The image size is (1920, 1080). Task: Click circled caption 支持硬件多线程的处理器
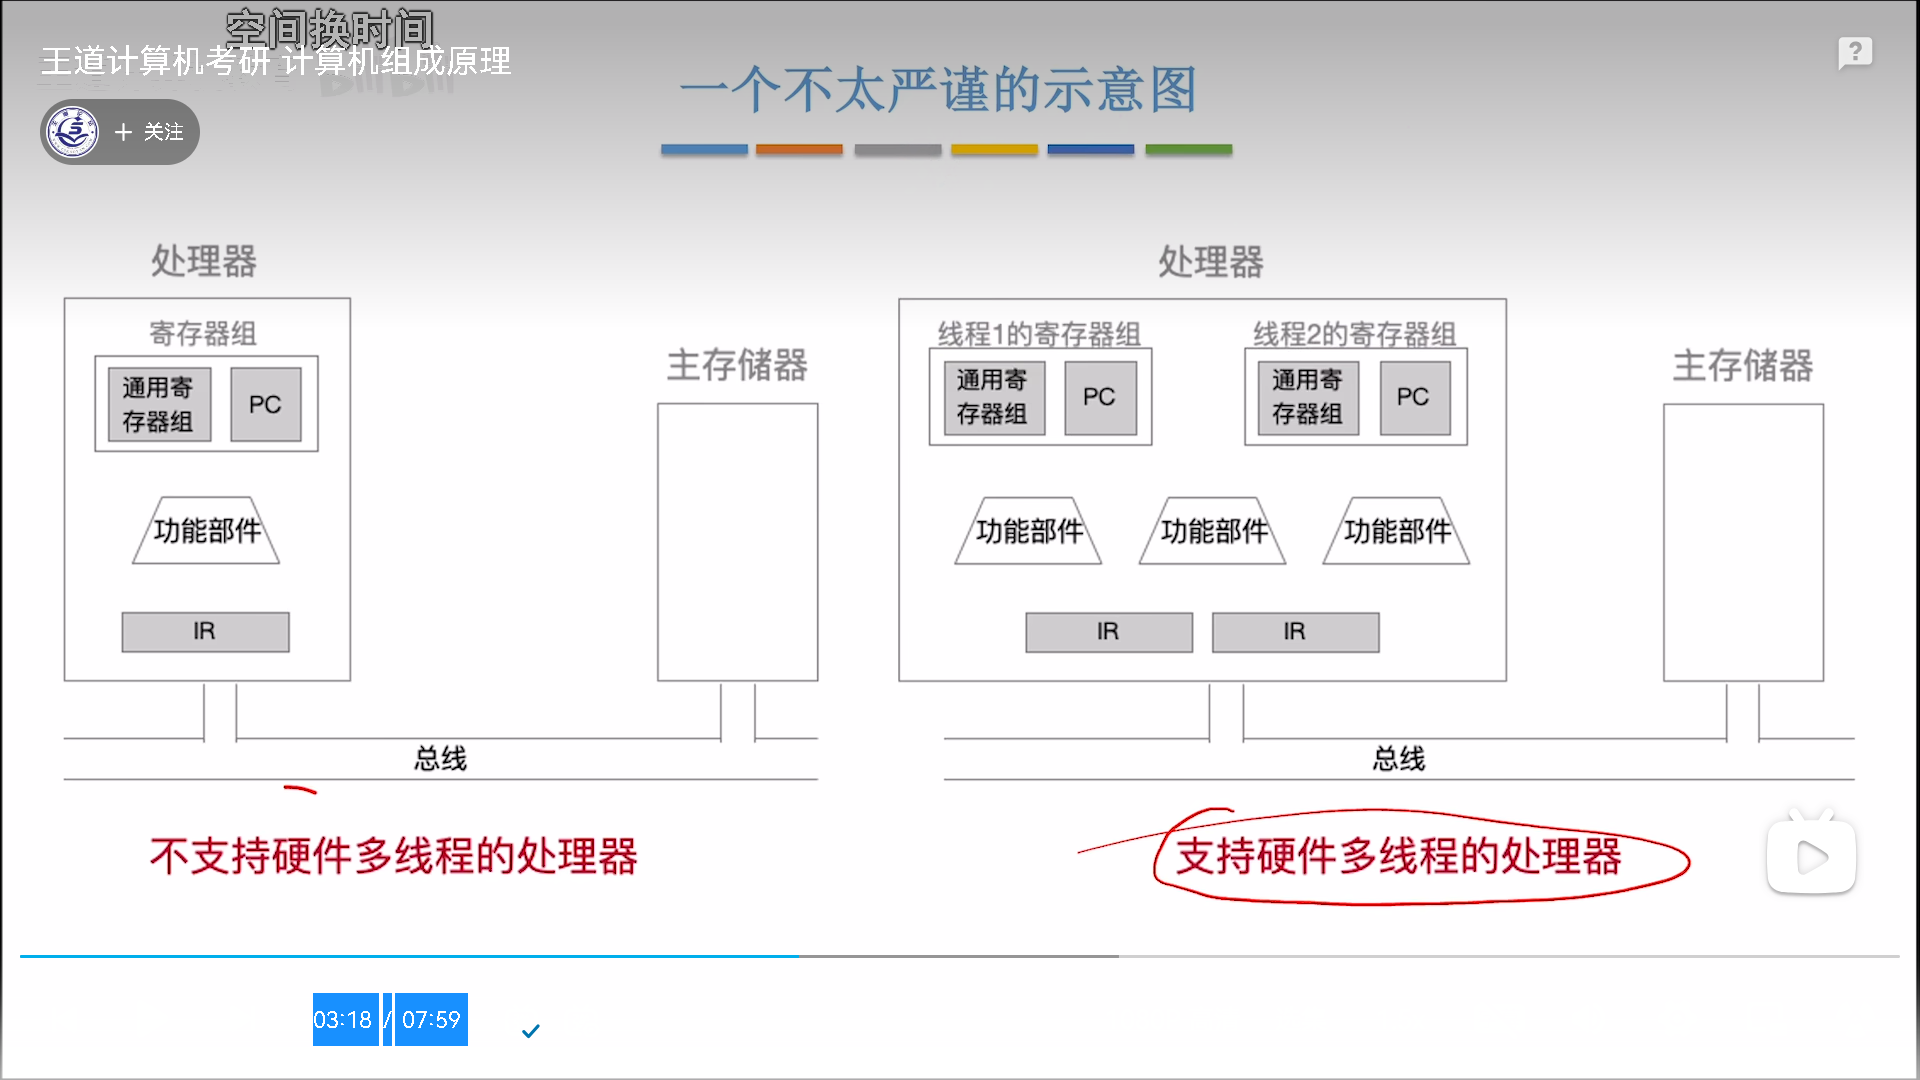pos(1398,856)
